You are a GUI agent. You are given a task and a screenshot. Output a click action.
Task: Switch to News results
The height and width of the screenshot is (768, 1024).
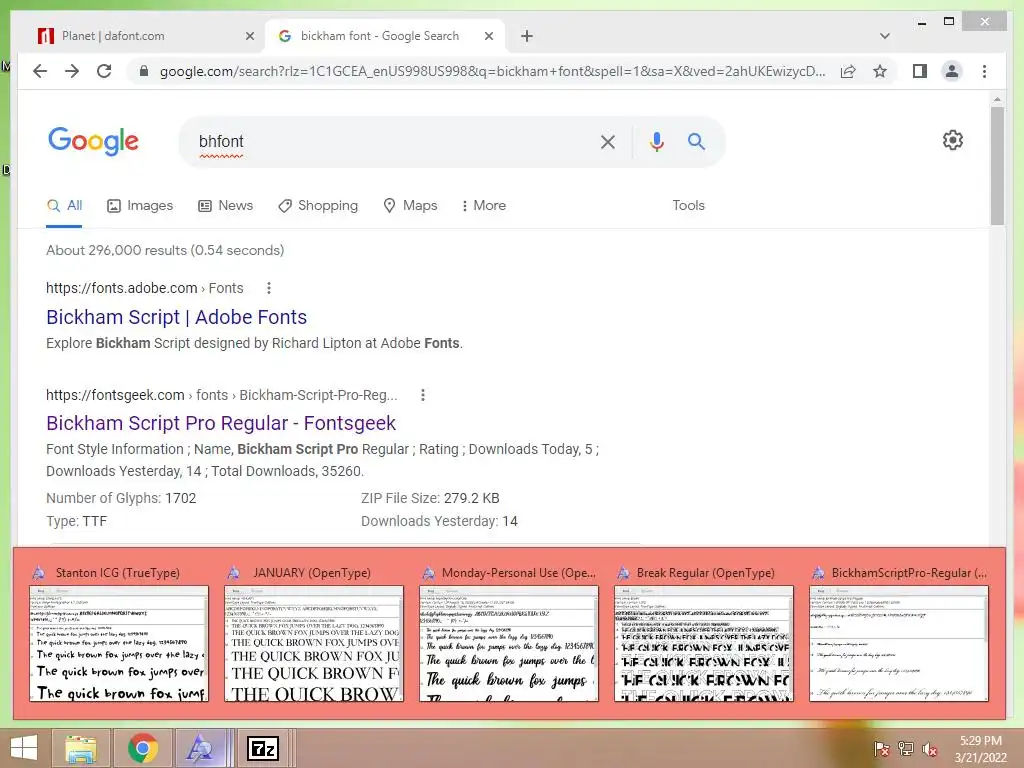click(x=225, y=206)
